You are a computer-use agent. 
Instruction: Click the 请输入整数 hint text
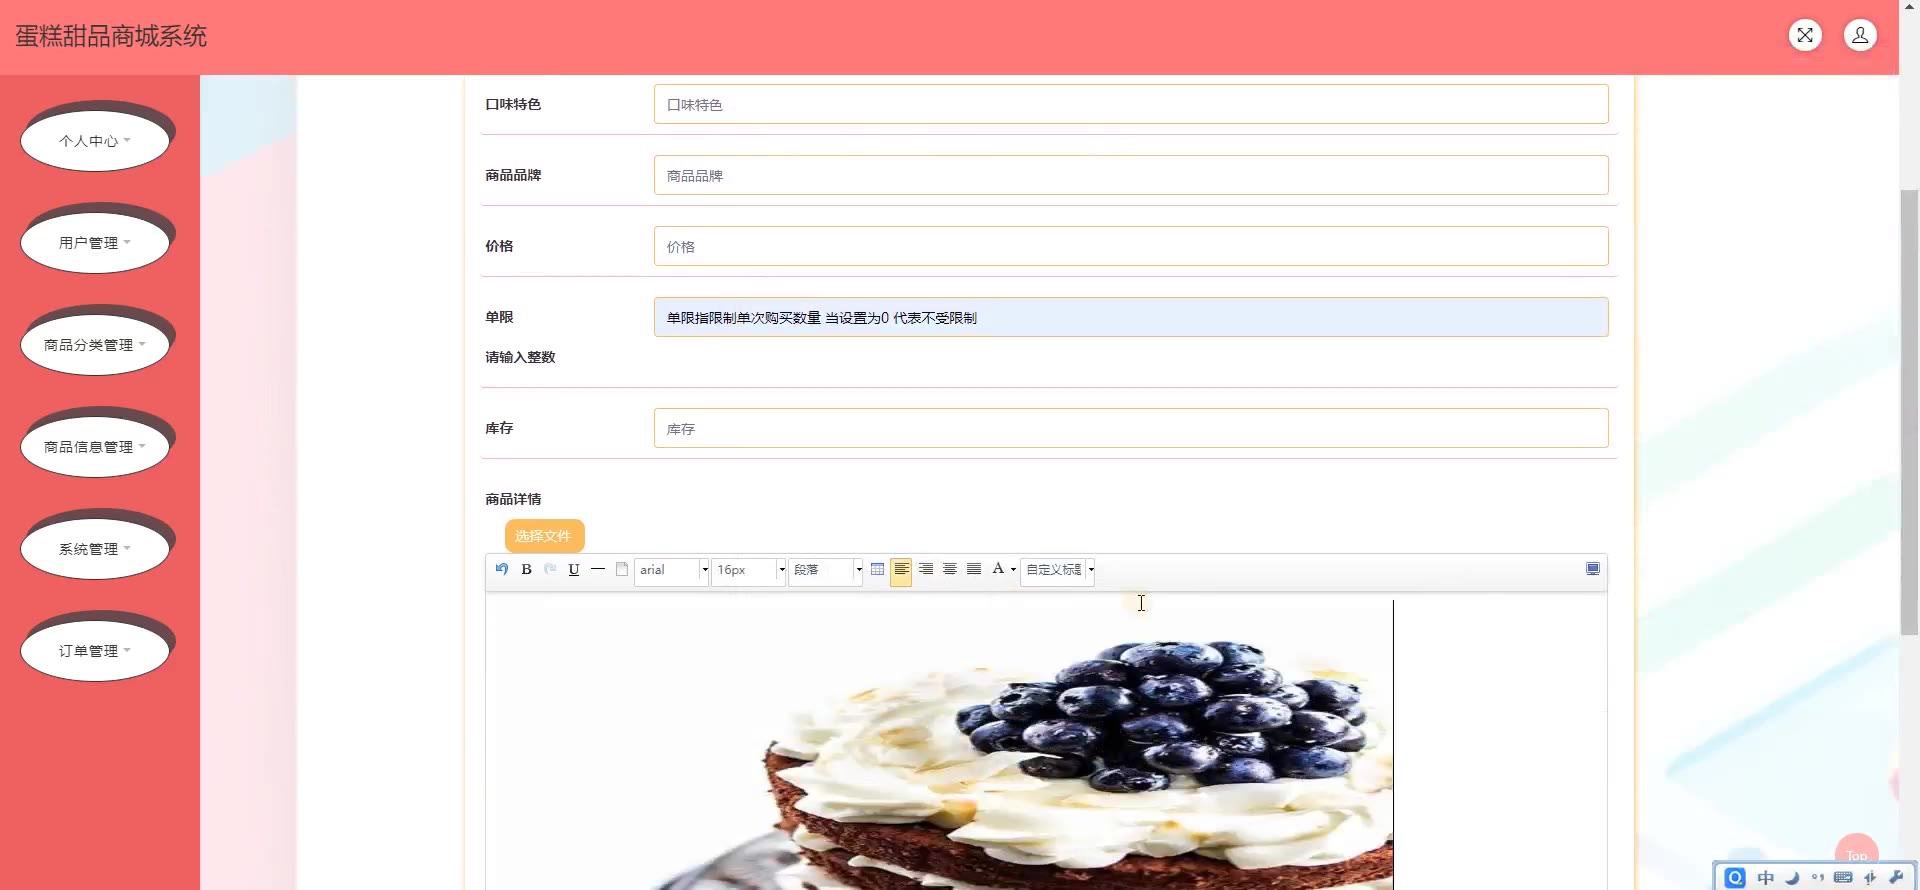coord(520,357)
